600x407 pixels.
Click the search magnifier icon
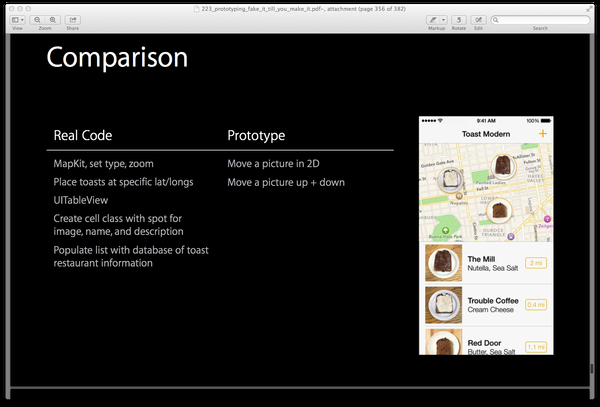(496, 20)
